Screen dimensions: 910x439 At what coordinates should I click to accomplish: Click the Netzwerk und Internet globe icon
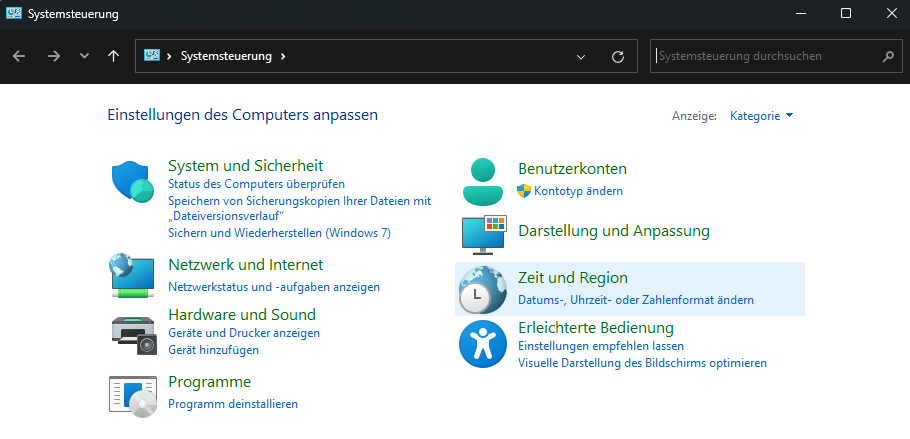(132, 276)
